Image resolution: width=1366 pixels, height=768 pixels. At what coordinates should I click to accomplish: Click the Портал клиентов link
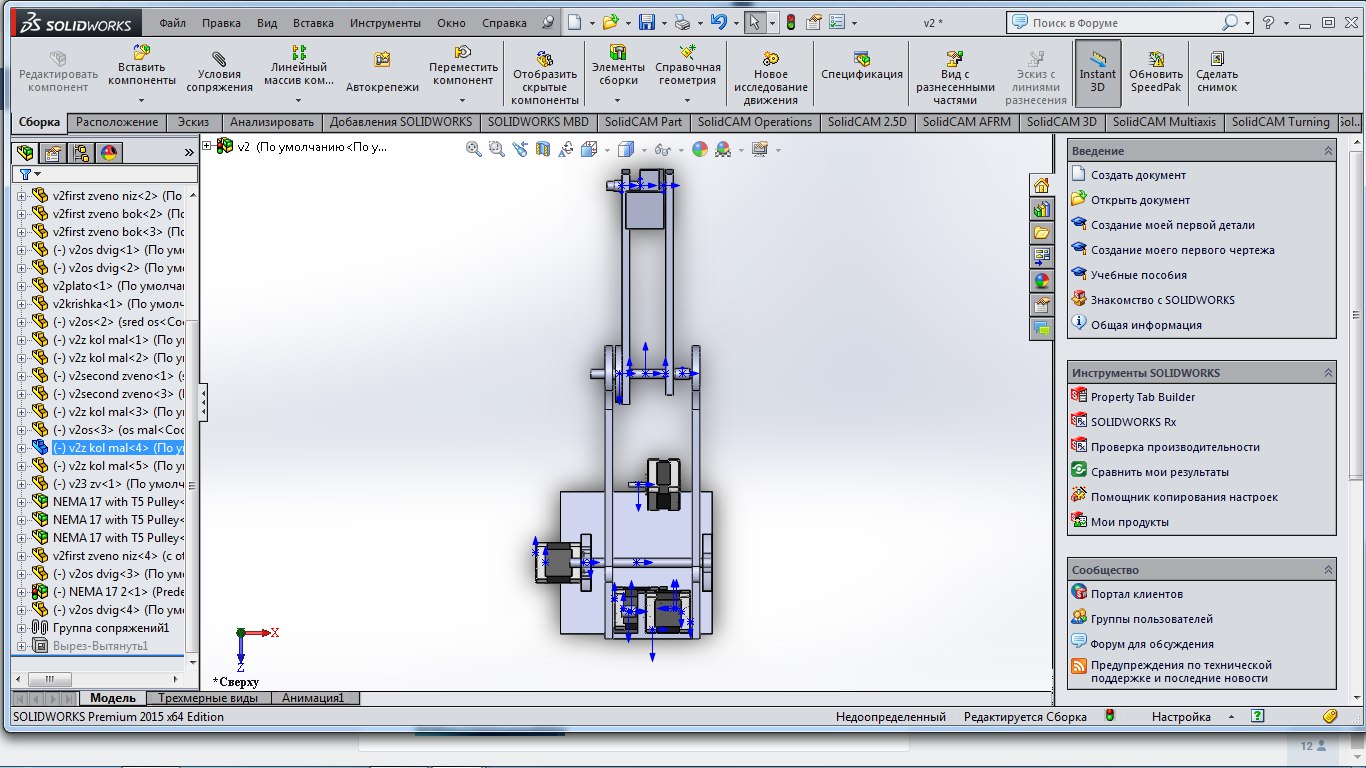pyautogui.click(x=1136, y=594)
